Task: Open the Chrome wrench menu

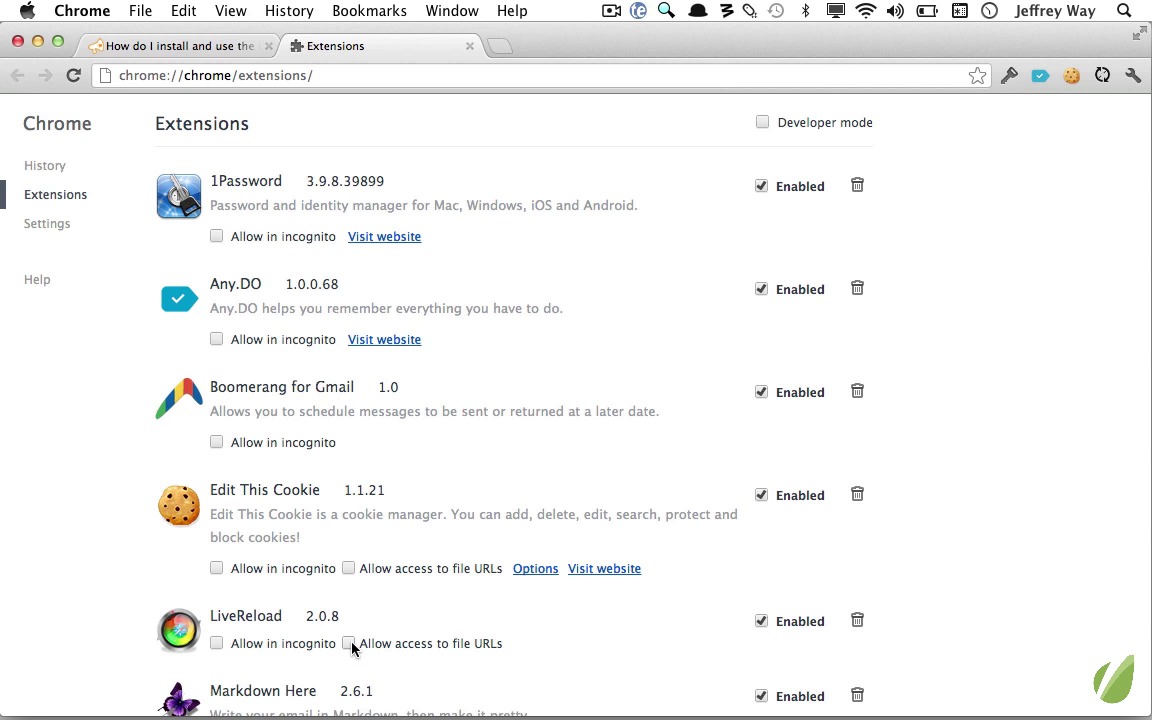Action: click(1133, 75)
